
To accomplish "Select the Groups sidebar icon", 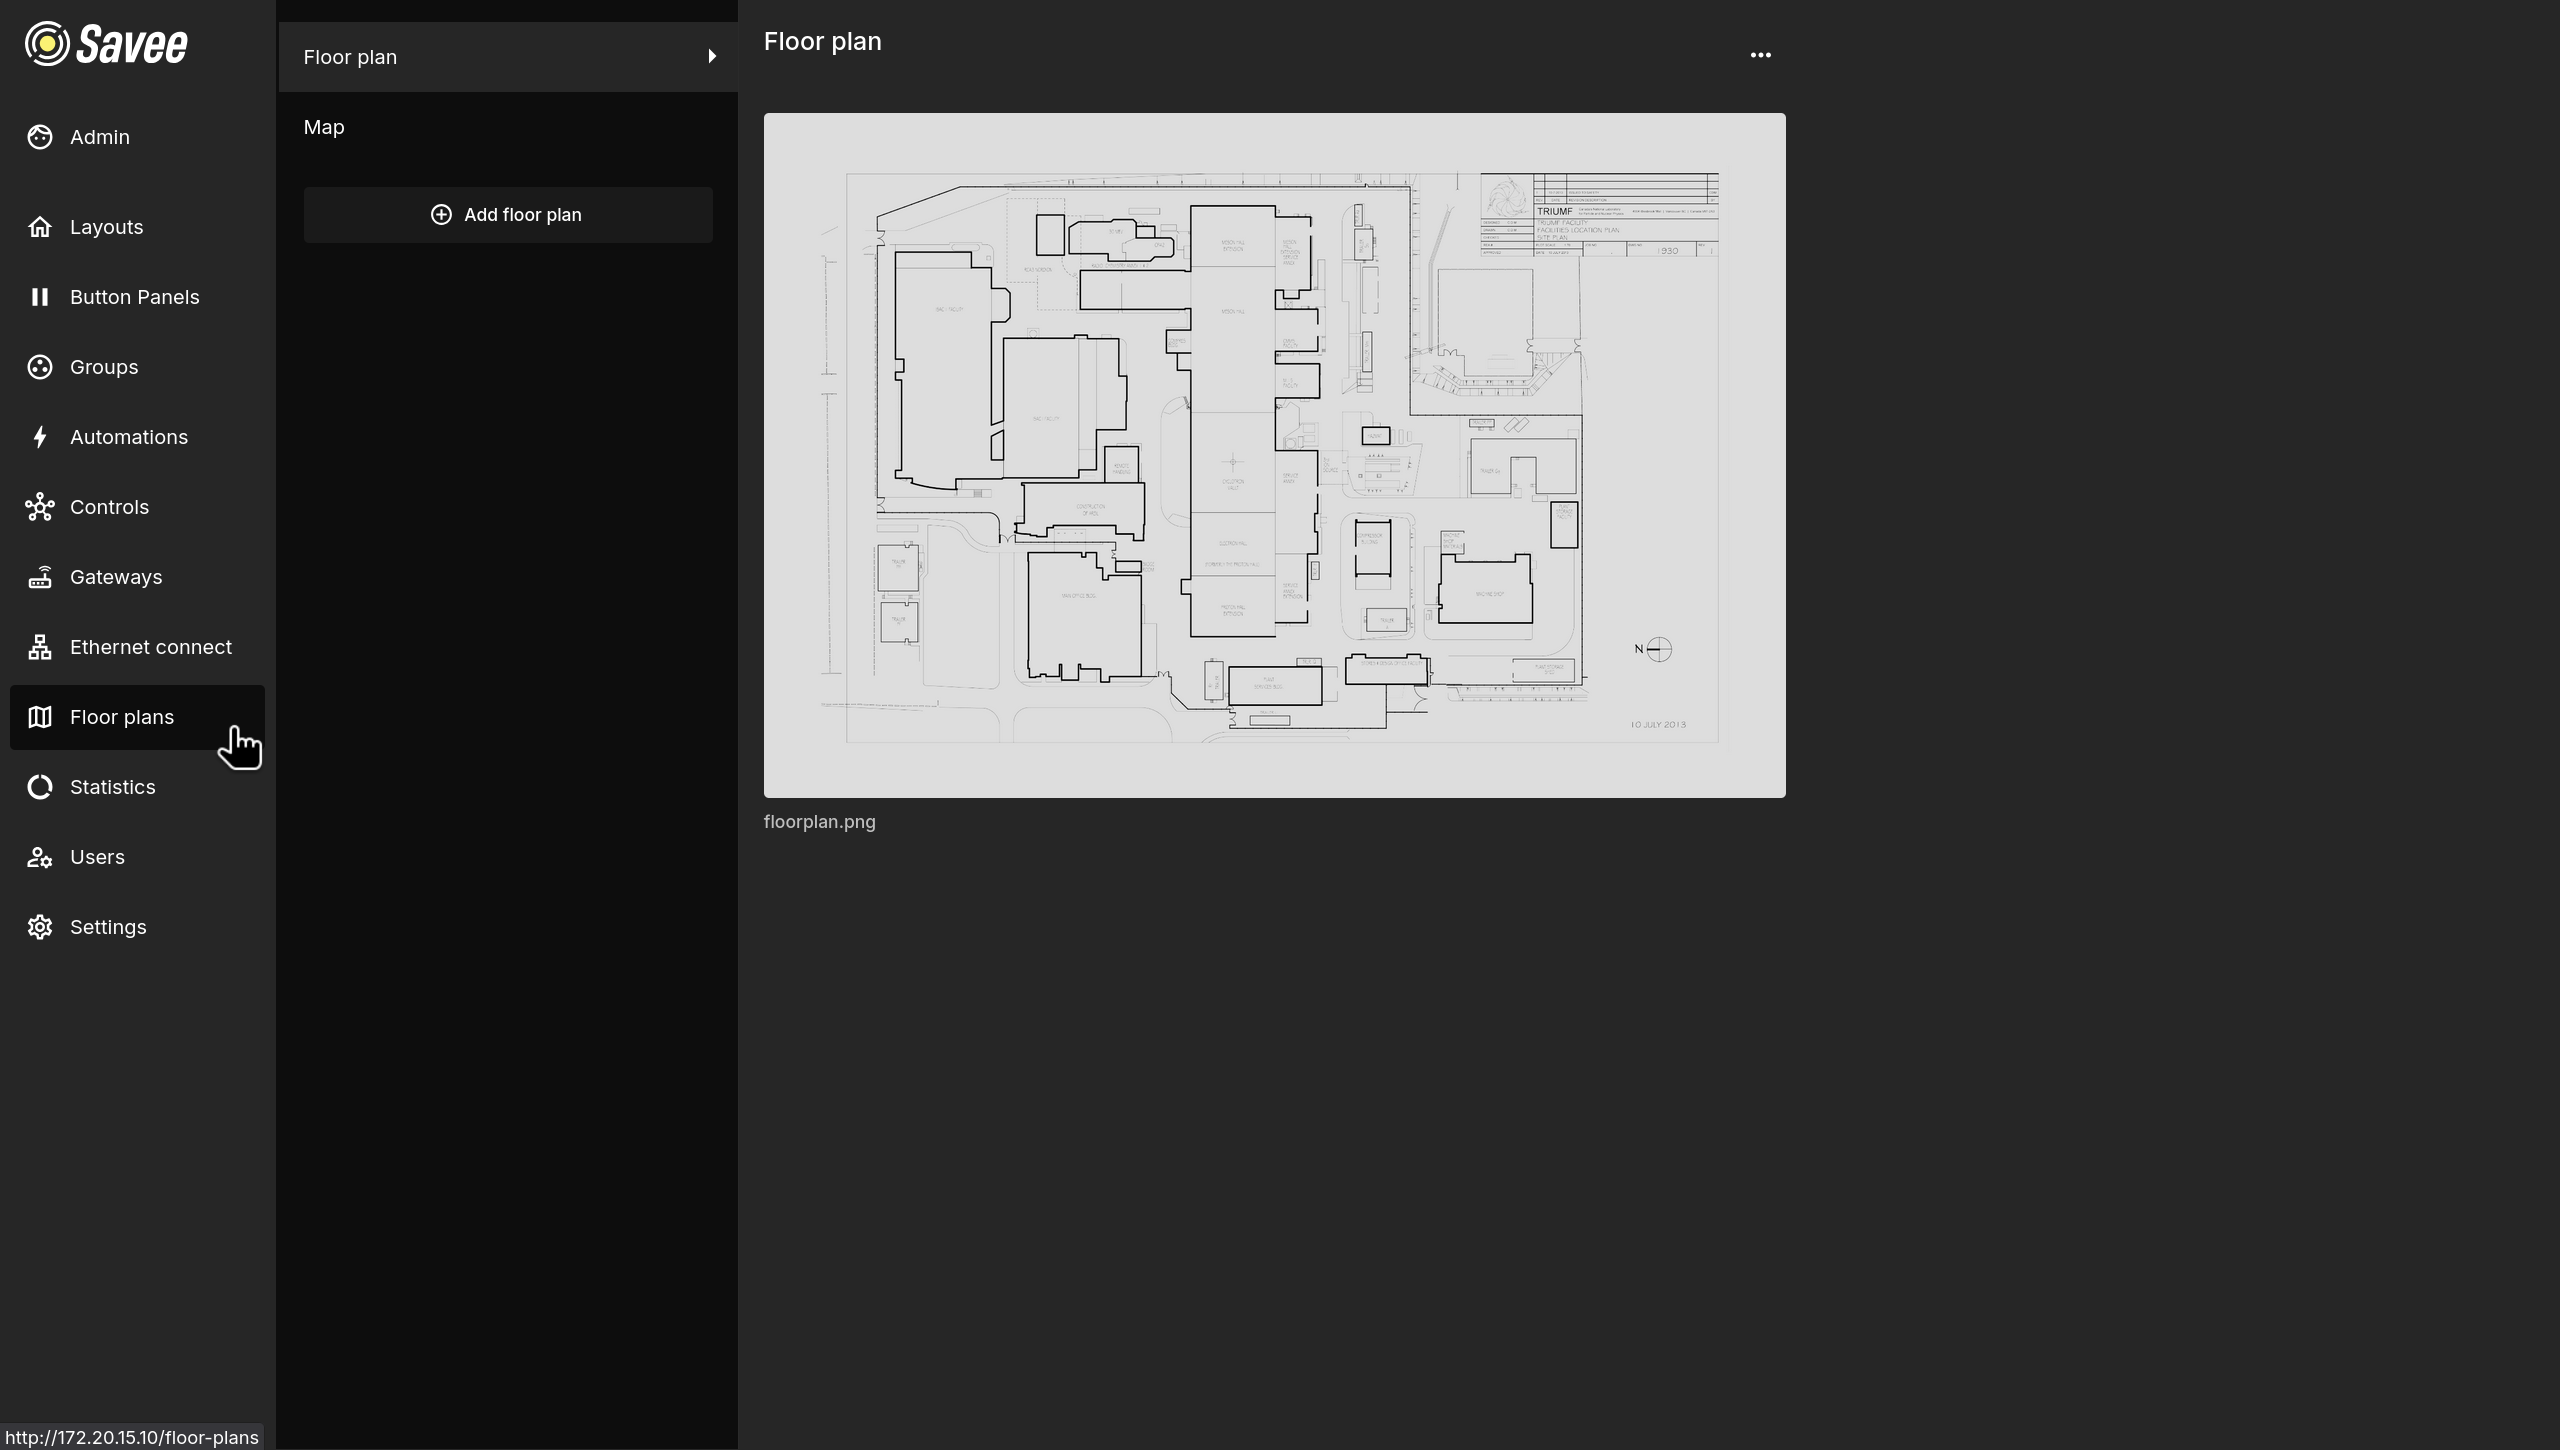I will pyautogui.click(x=39, y=366).
